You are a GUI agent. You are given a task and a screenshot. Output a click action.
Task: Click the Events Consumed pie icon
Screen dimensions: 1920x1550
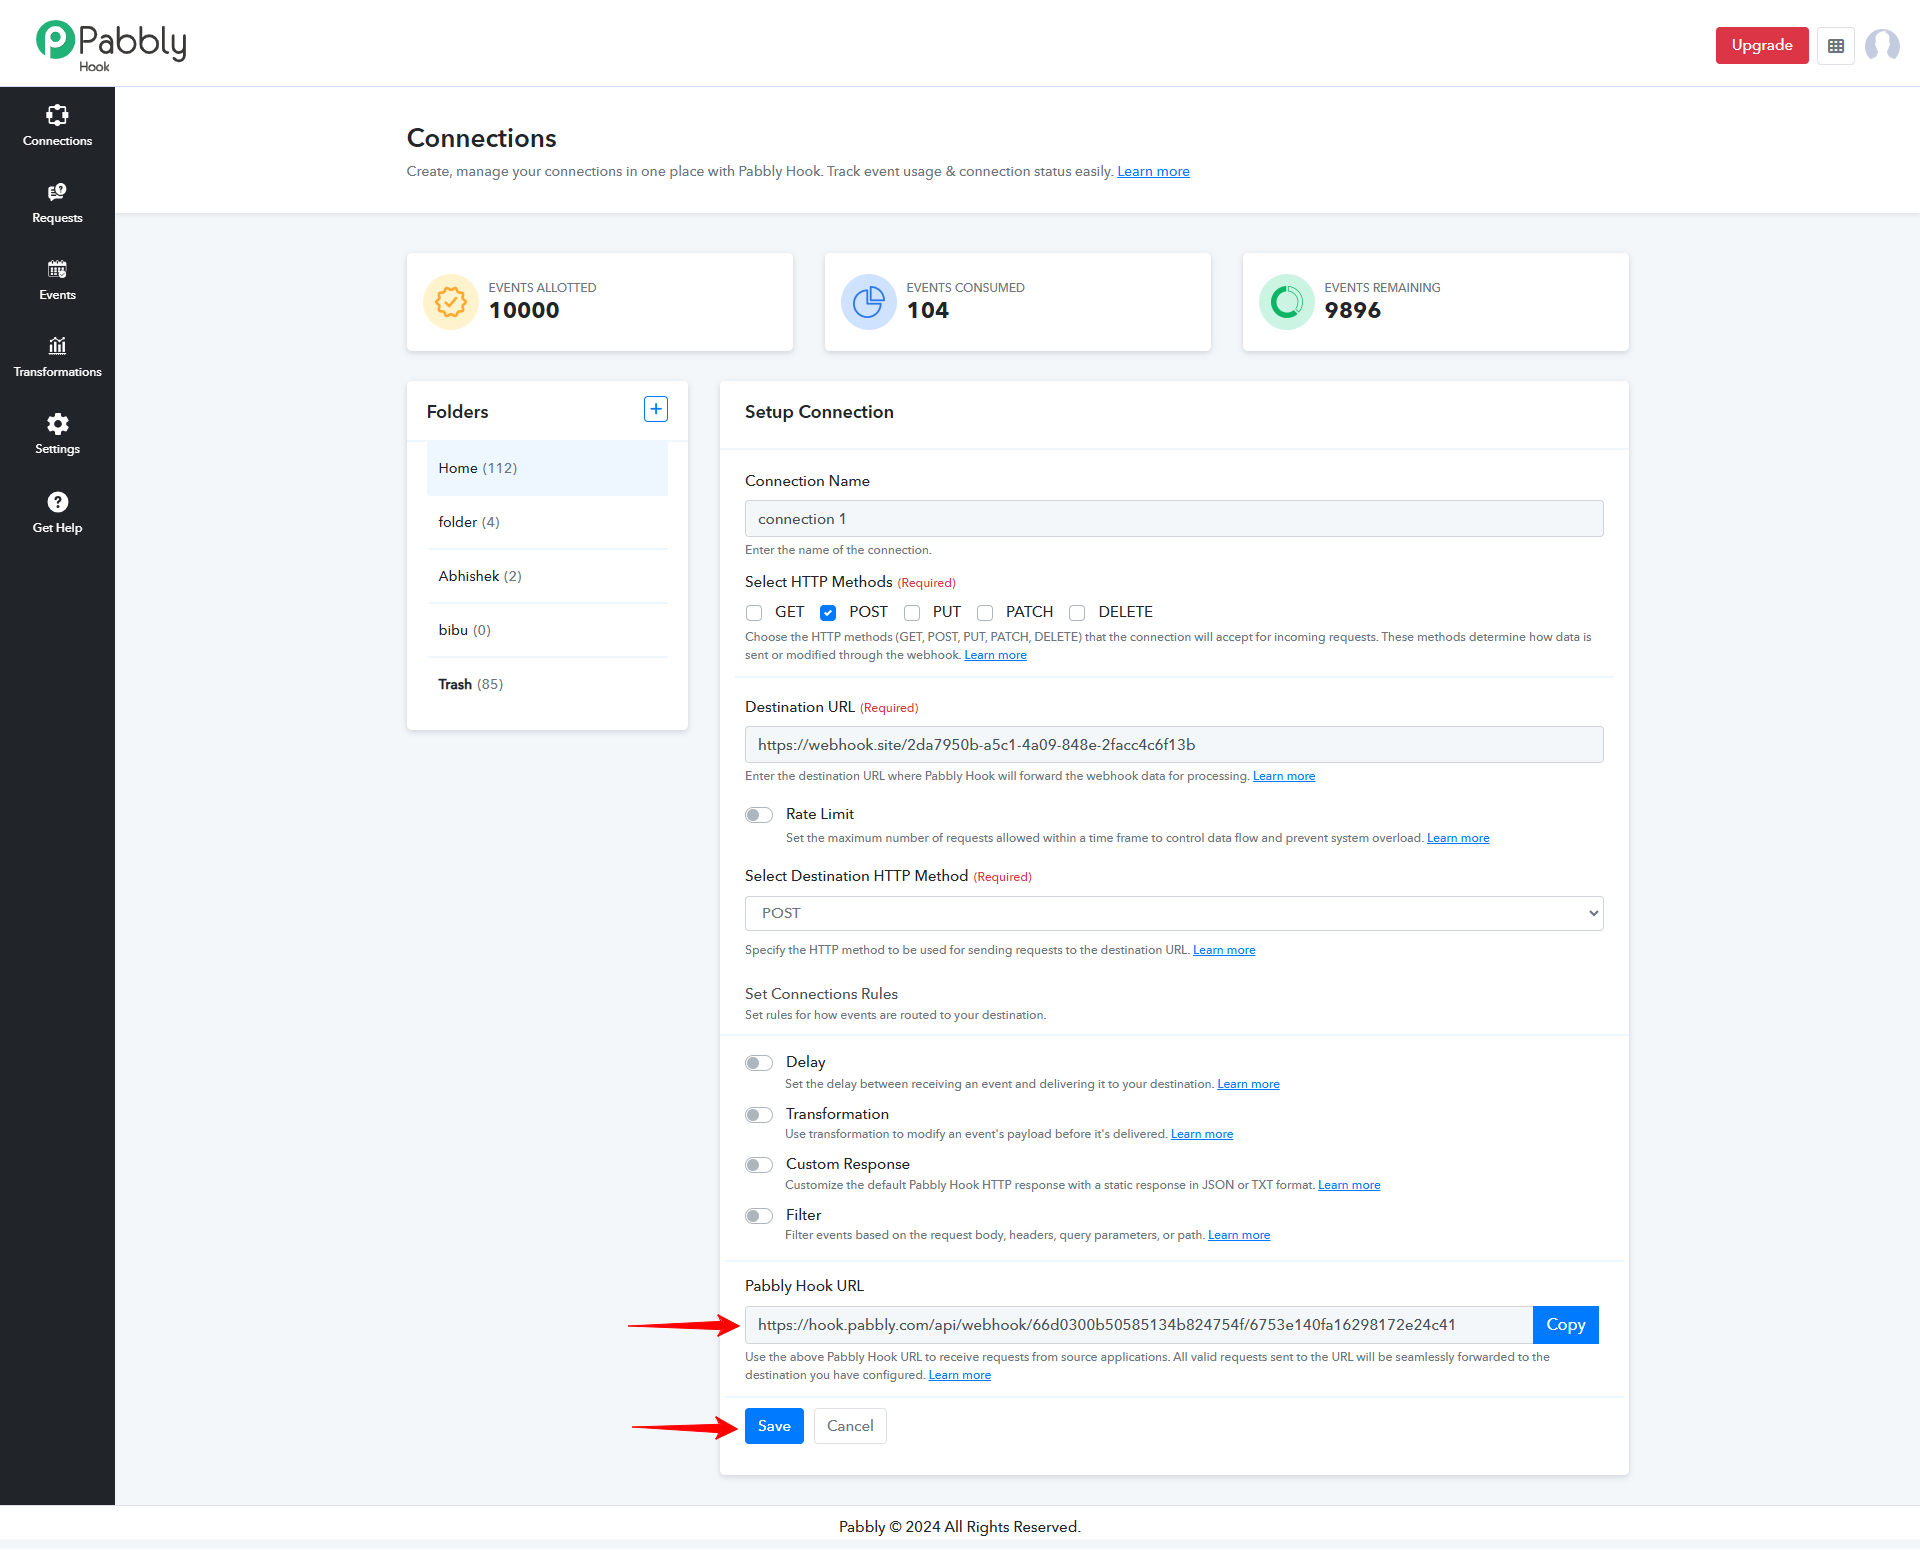pyautogui.click(x=869, y=302)
